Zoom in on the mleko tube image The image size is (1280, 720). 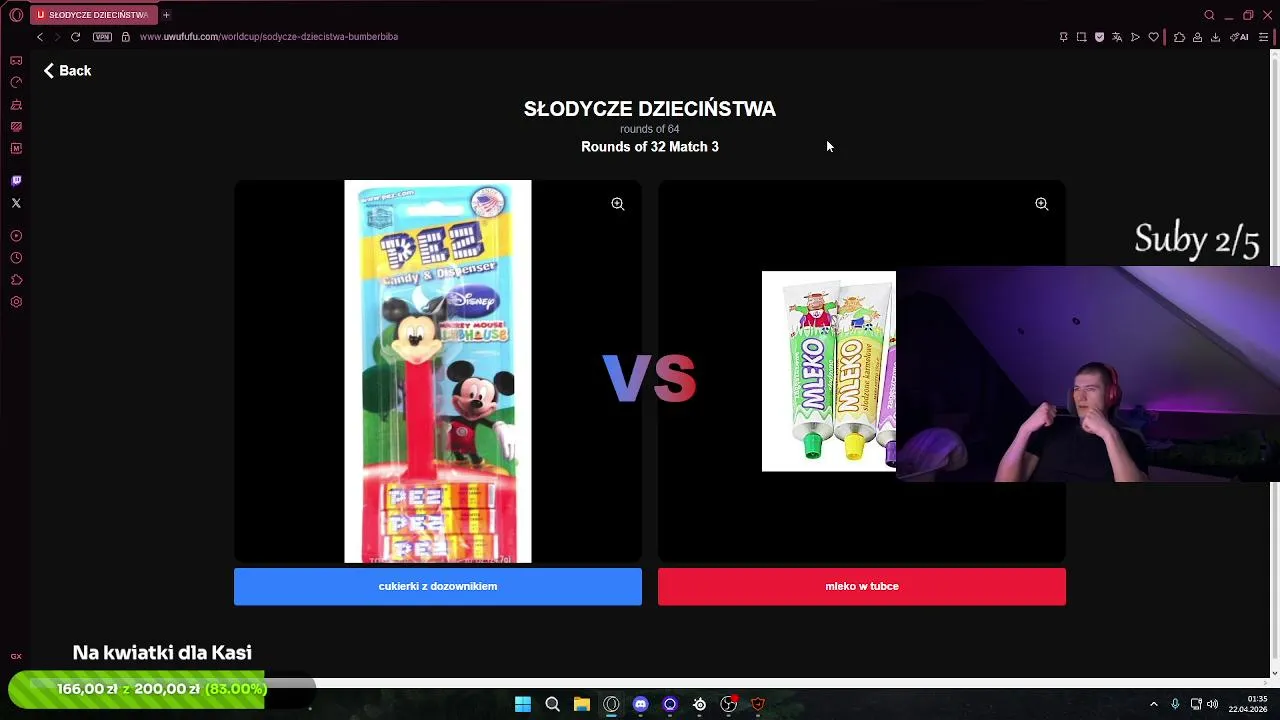[1042, 204]
